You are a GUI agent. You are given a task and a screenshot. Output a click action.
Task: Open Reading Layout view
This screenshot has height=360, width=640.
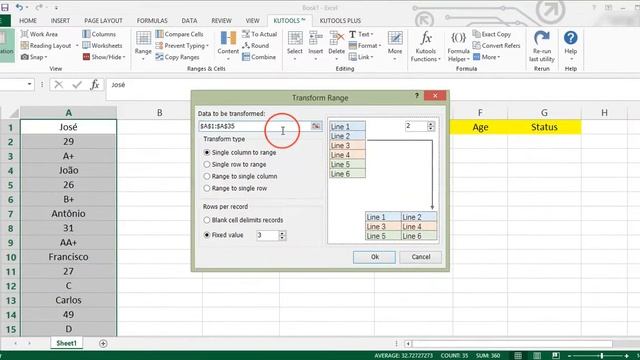point(46,46)
